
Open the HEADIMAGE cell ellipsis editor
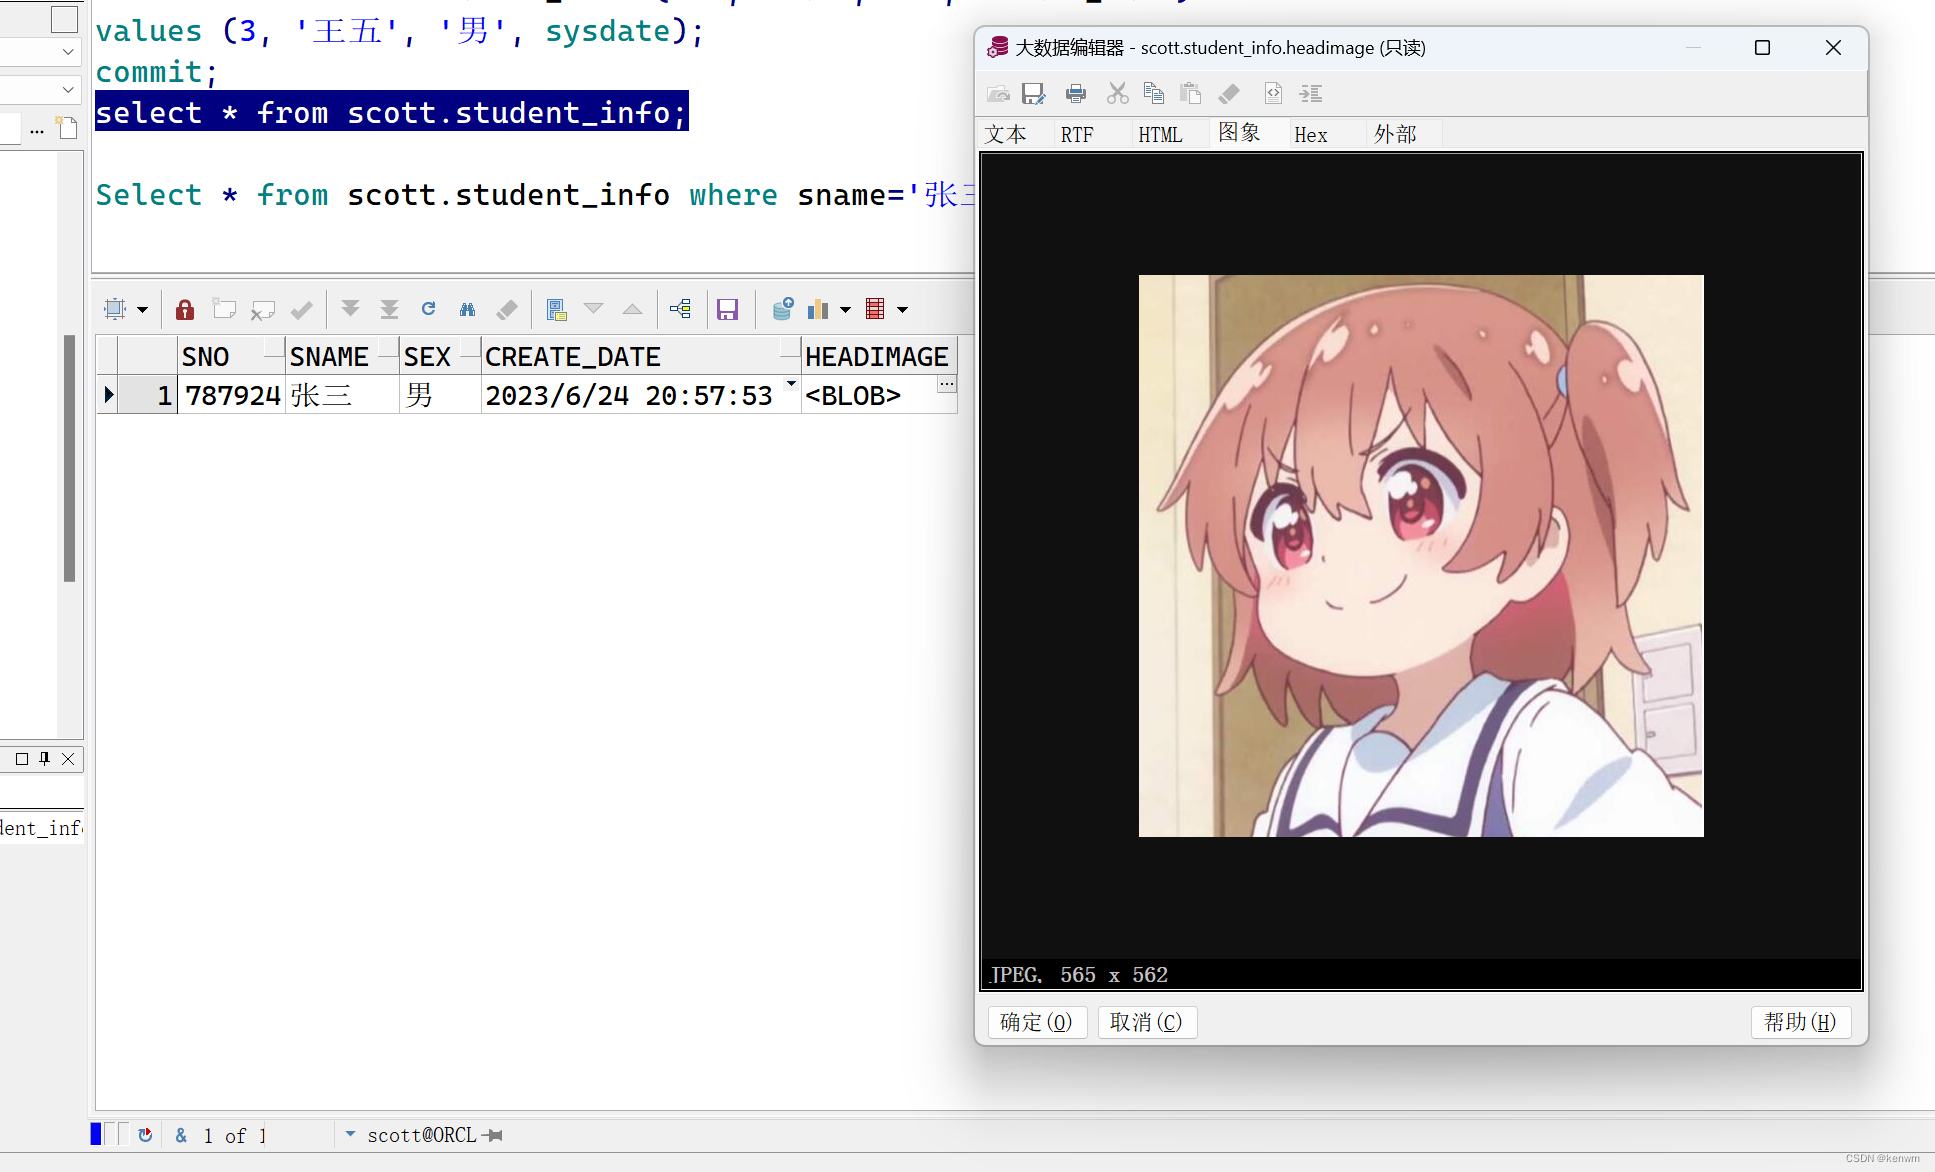[946, 384]
